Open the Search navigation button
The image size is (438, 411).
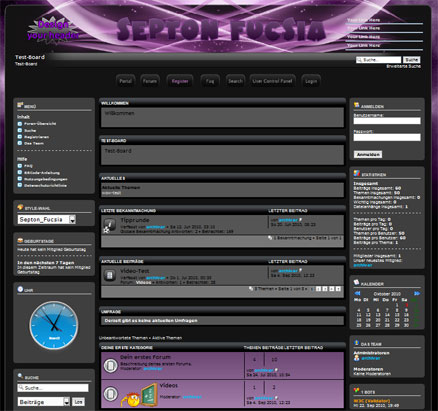point(235,81)
